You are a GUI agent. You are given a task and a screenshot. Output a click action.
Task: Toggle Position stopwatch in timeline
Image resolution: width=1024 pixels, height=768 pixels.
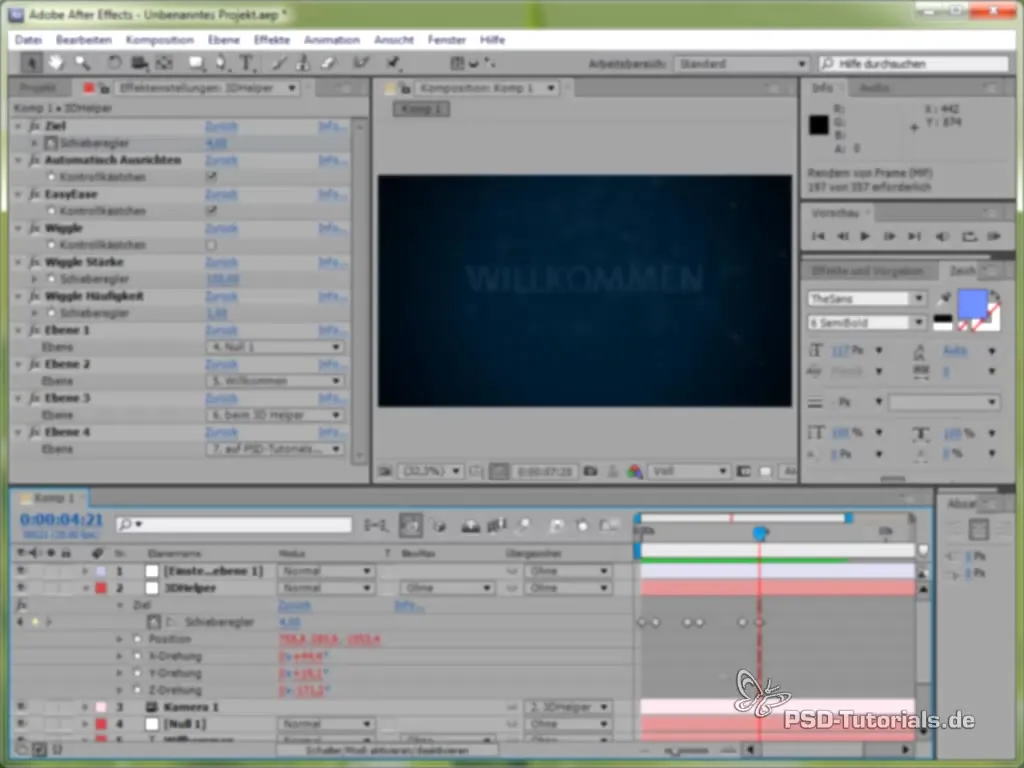point(137,639)
